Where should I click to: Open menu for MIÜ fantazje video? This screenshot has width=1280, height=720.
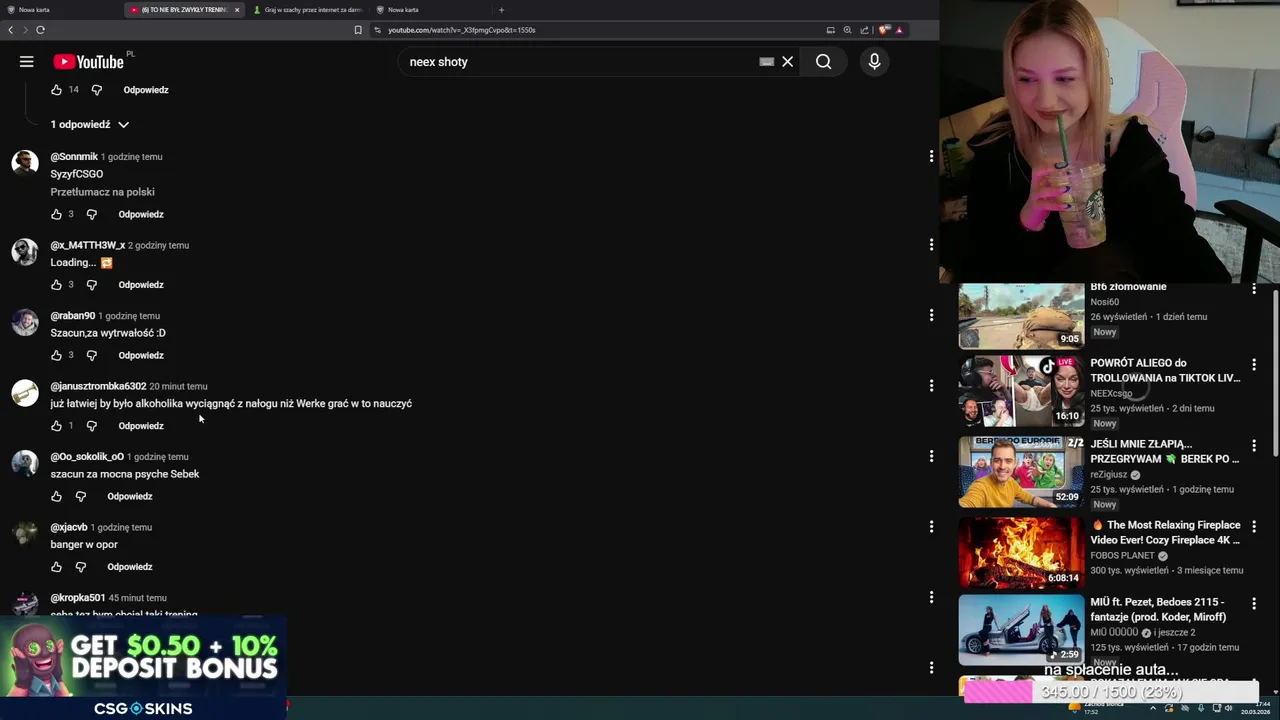tap(1254, 604)
